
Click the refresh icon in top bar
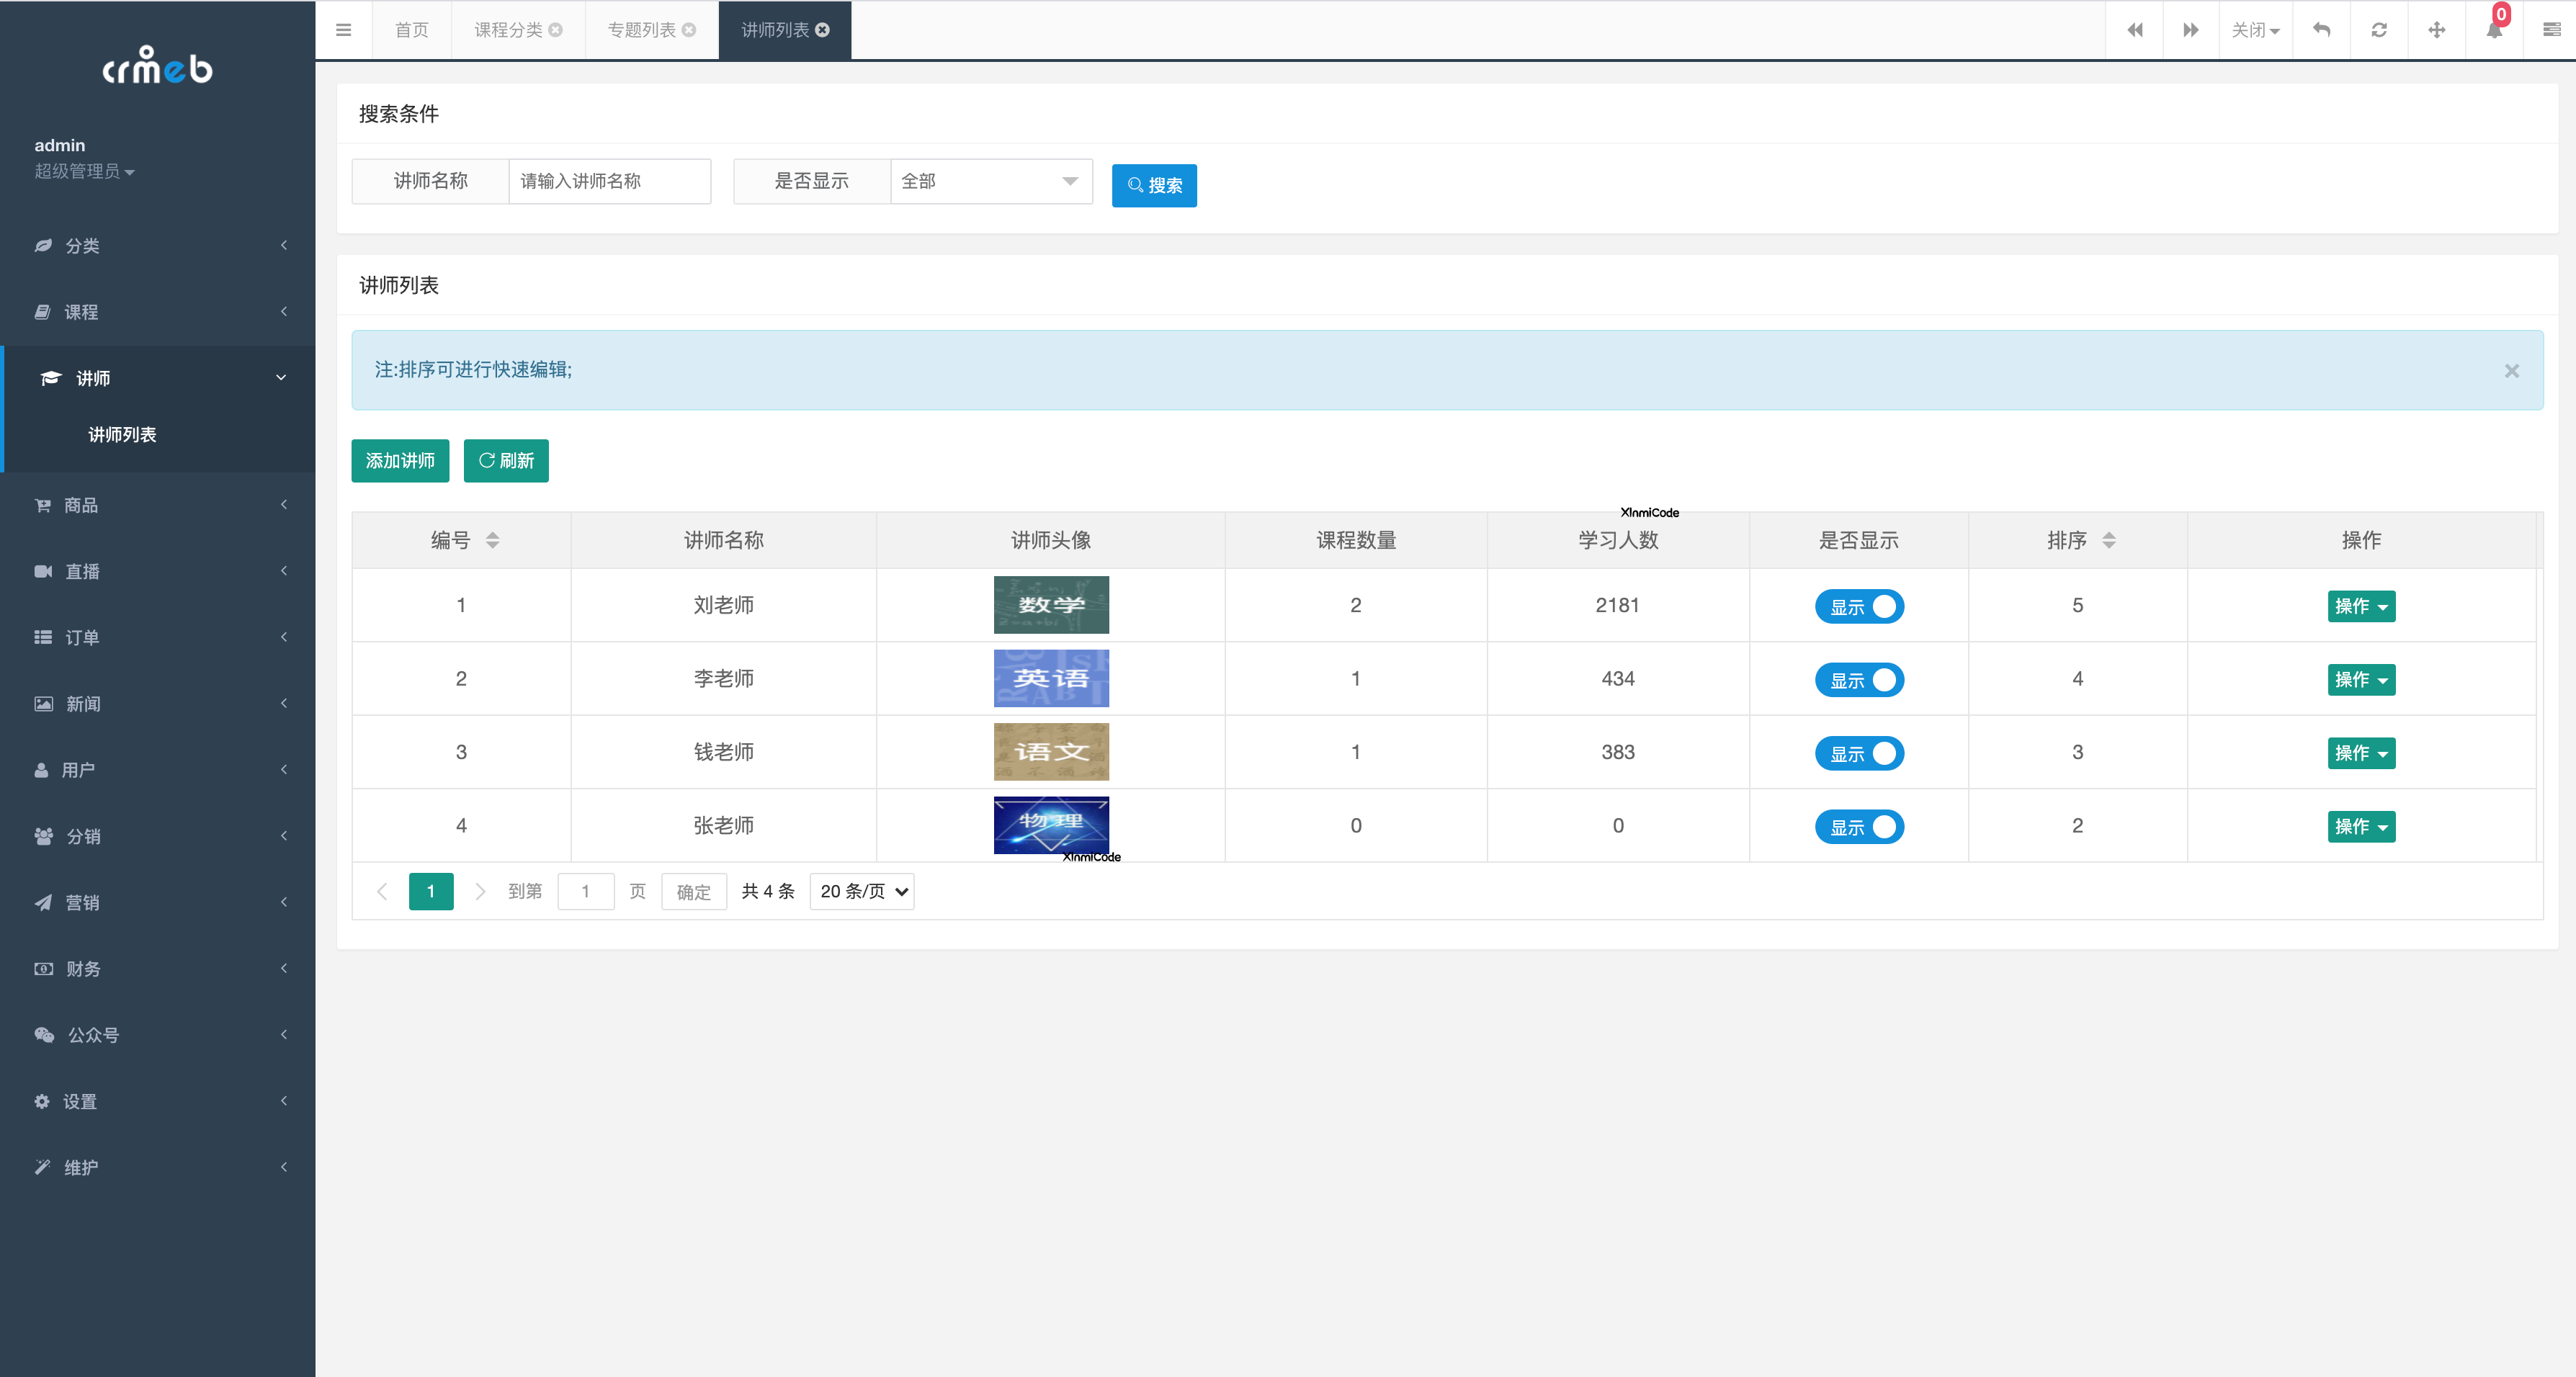pyautogui.click(x=2379, y=30)
